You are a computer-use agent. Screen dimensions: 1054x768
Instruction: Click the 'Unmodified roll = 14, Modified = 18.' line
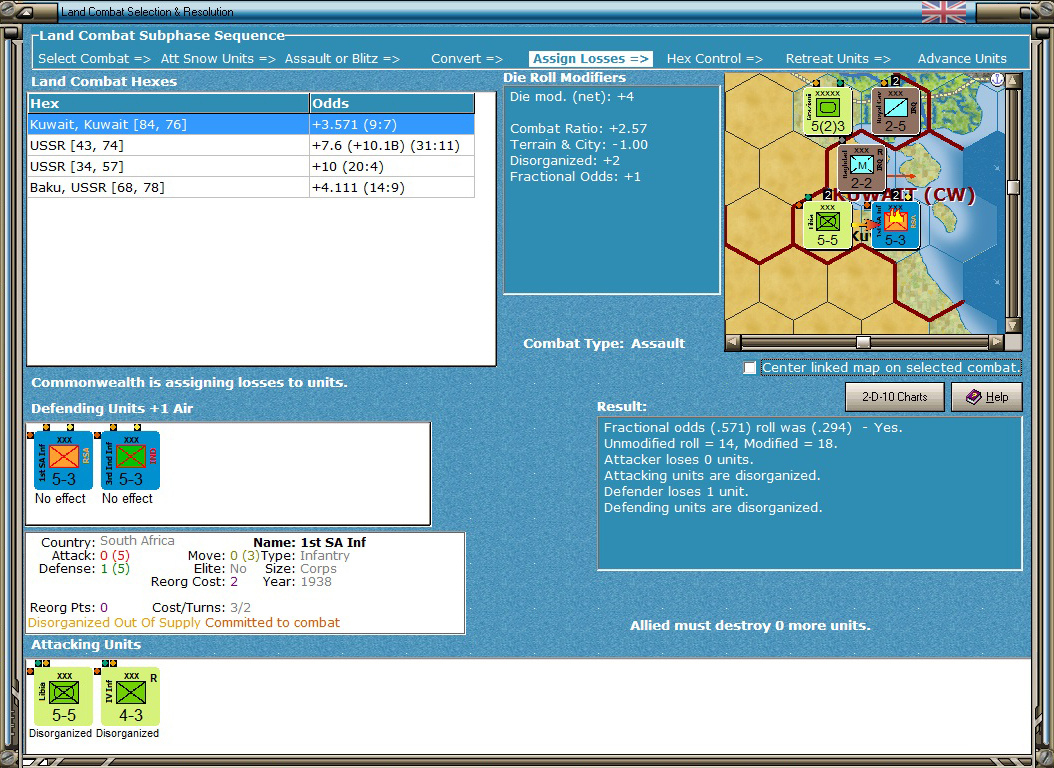pos(720,443)
